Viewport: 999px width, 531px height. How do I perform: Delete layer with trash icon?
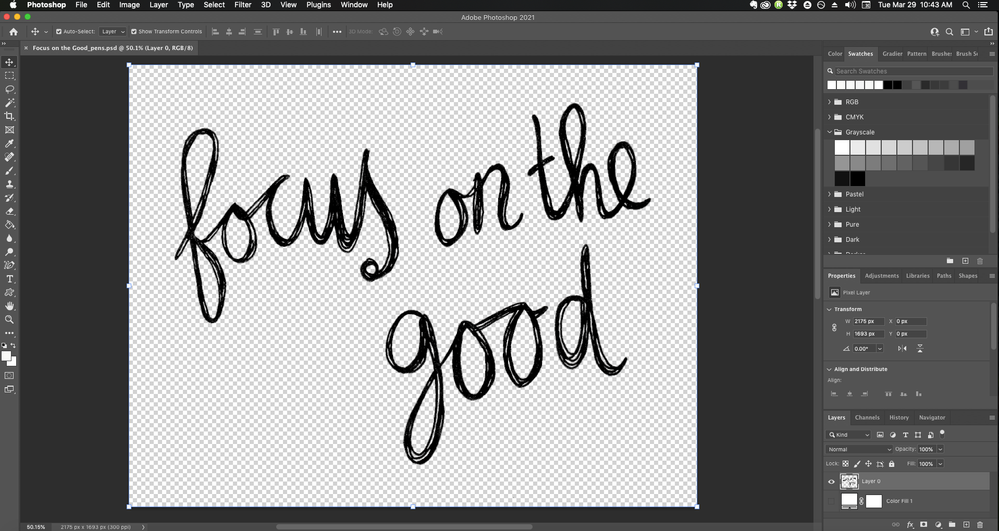pyautogui.click(x=980, y=524)
